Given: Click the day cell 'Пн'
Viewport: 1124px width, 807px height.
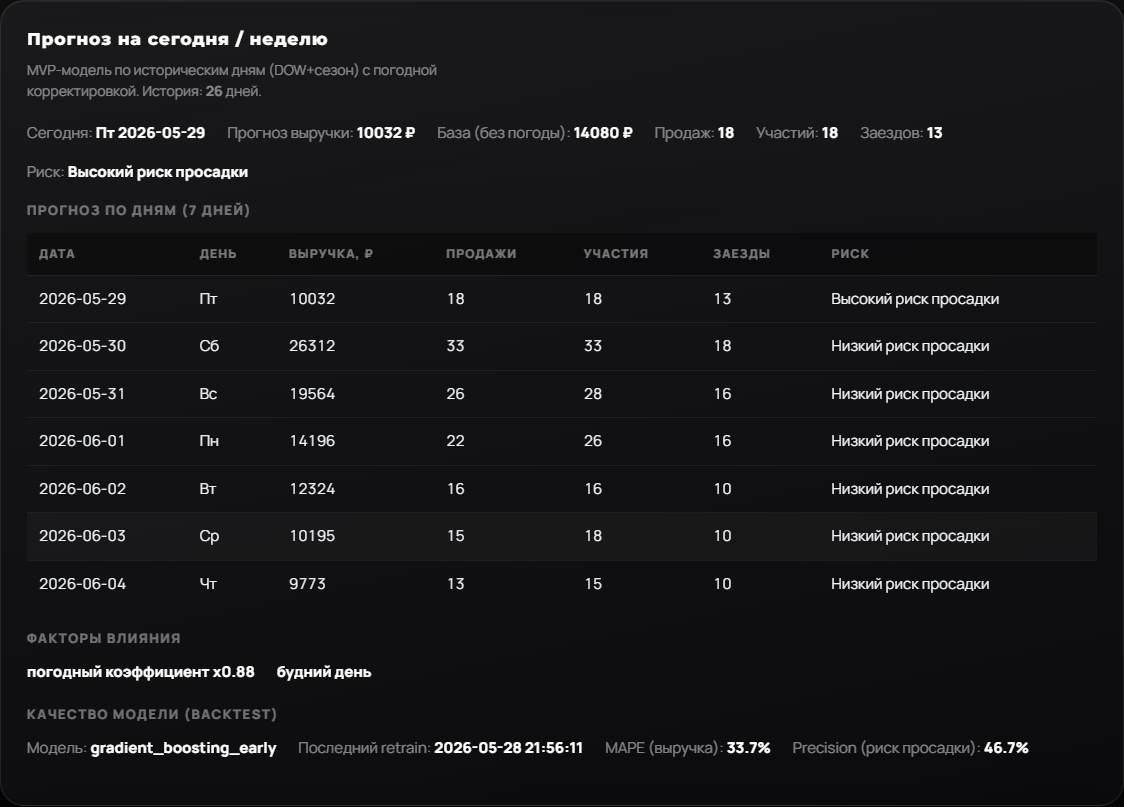Looking at the screenshot, I should (209, 441).
